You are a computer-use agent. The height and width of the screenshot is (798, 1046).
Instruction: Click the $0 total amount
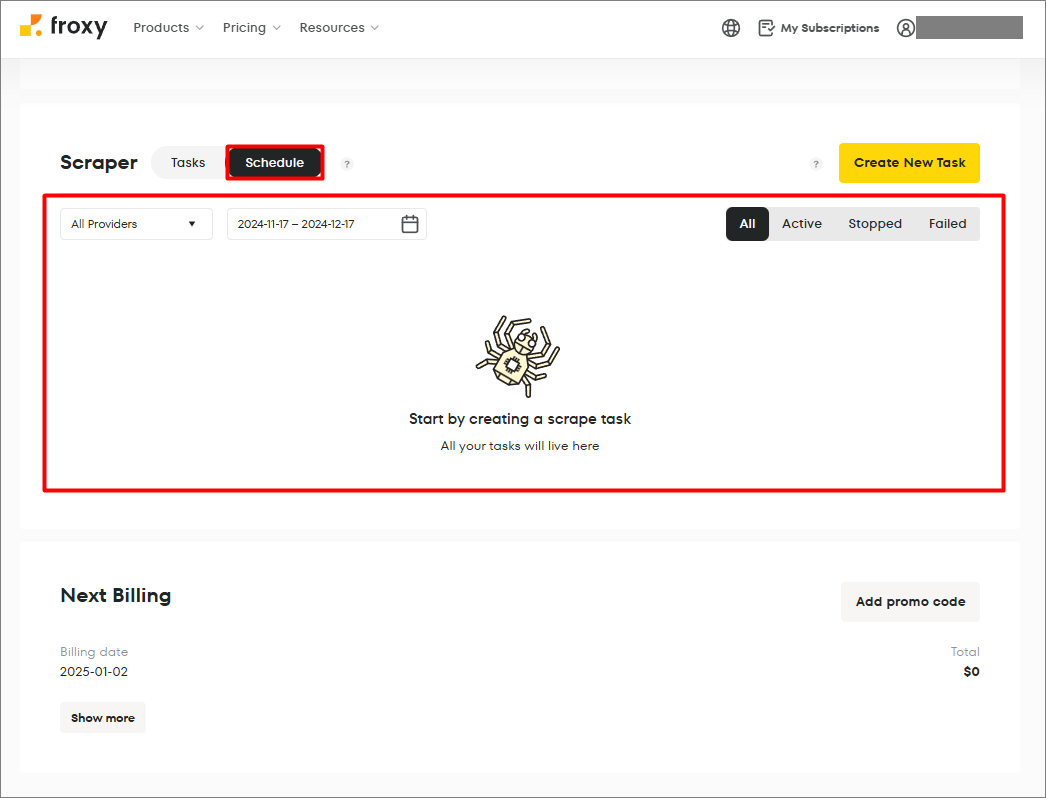(971, 672)
